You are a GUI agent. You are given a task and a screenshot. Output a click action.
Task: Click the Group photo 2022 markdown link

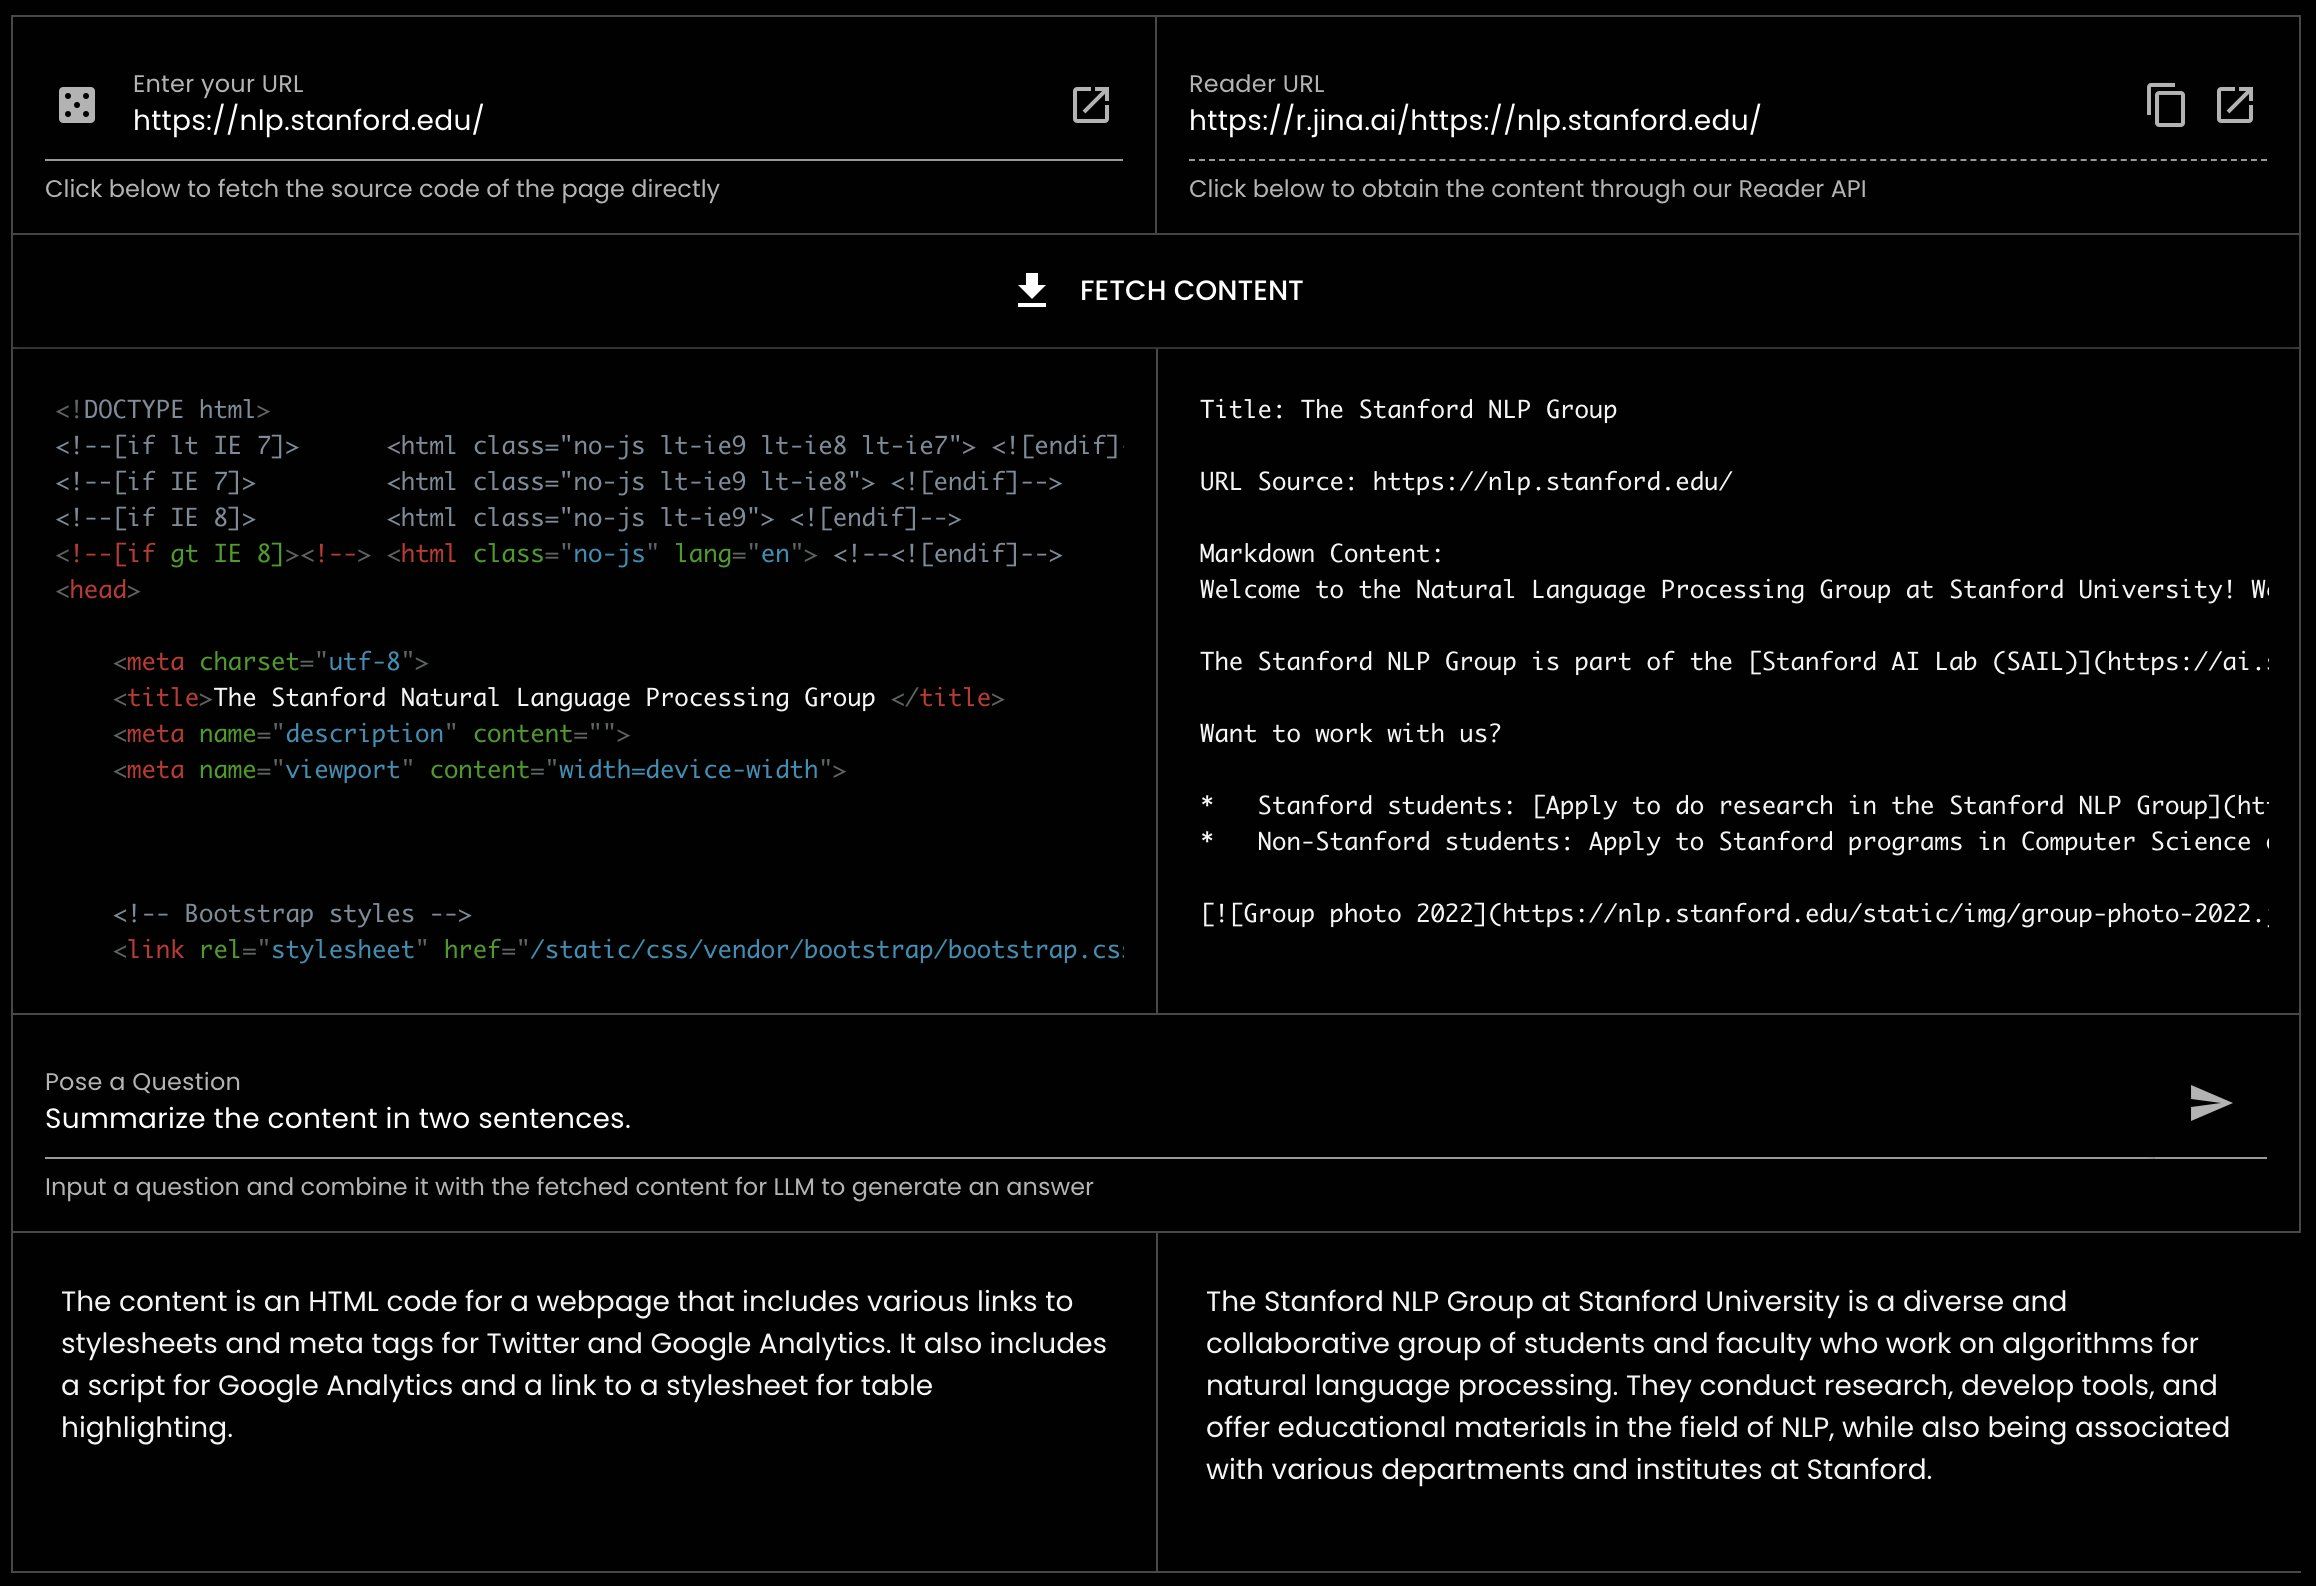[1735, 913]
